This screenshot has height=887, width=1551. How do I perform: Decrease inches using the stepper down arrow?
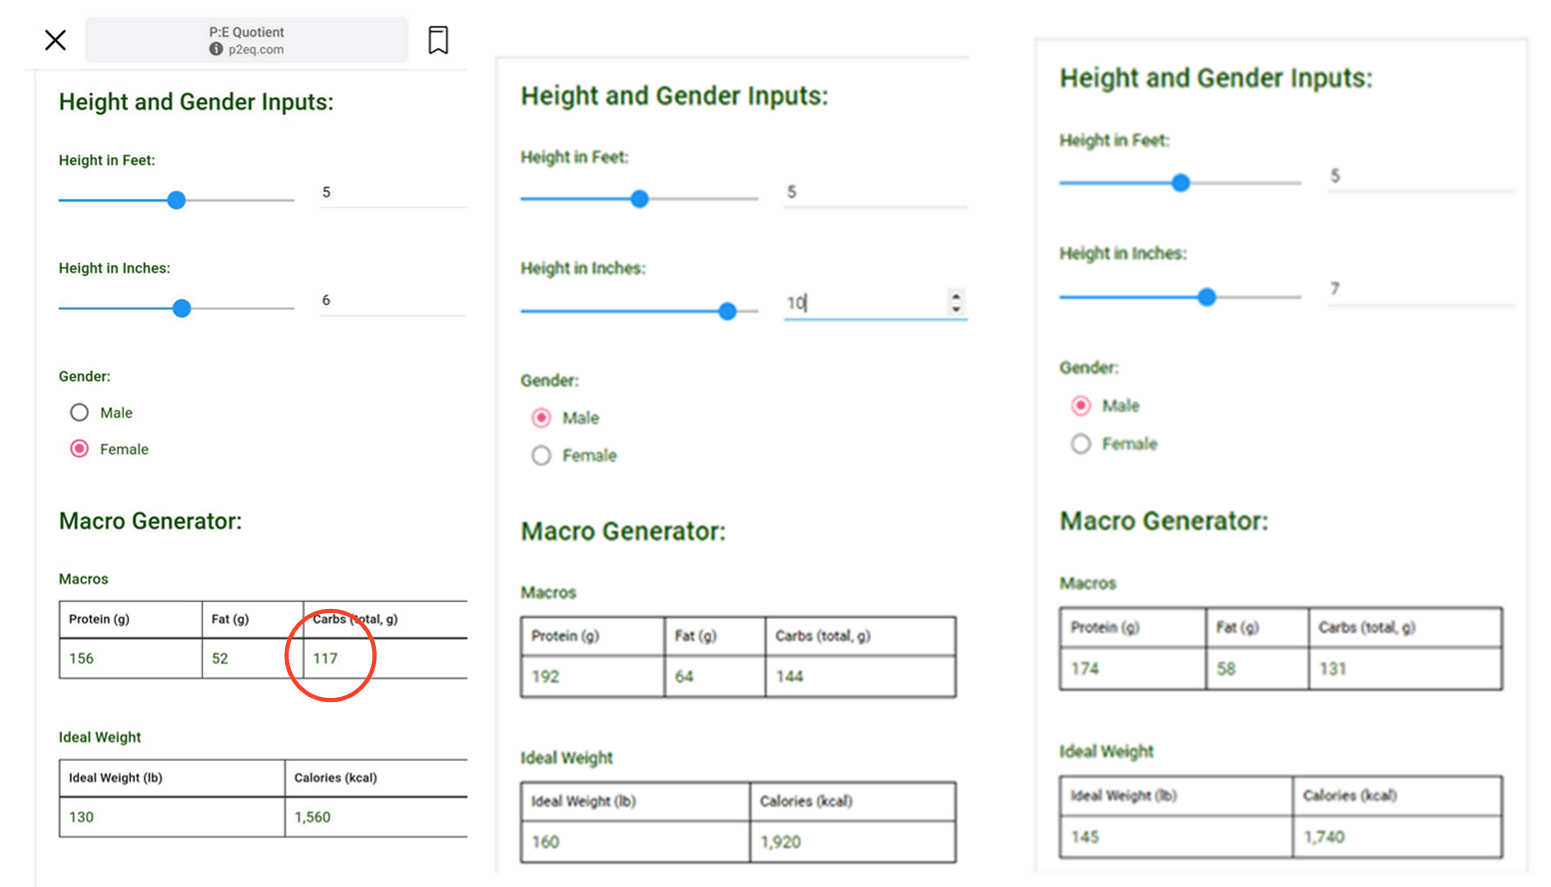(x=956, y=308)
